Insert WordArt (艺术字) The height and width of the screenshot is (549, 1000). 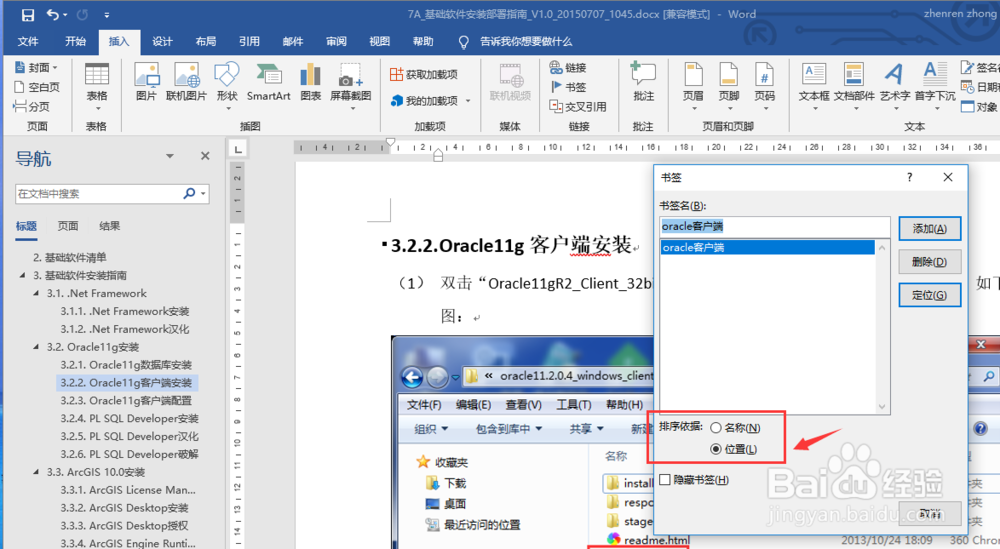click(895, 85)
